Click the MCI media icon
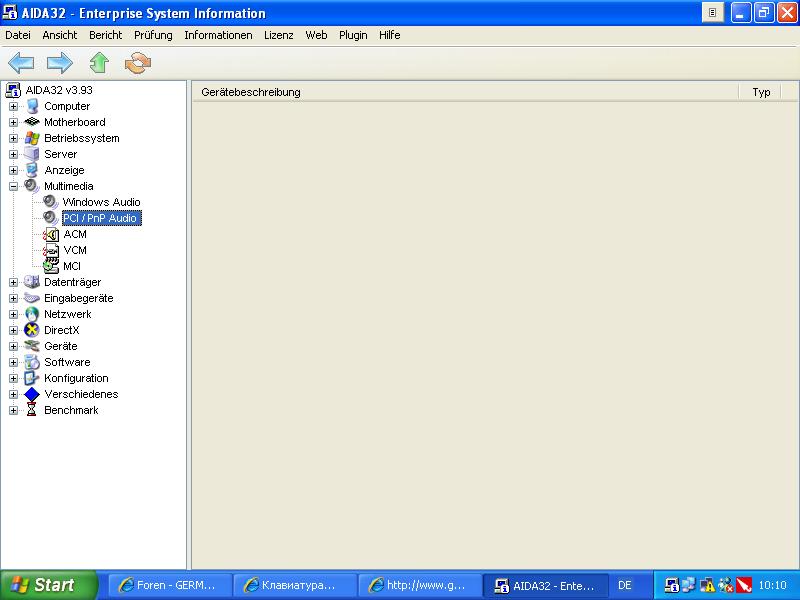This screenshot has height=600, width=800. pos(51,266)
